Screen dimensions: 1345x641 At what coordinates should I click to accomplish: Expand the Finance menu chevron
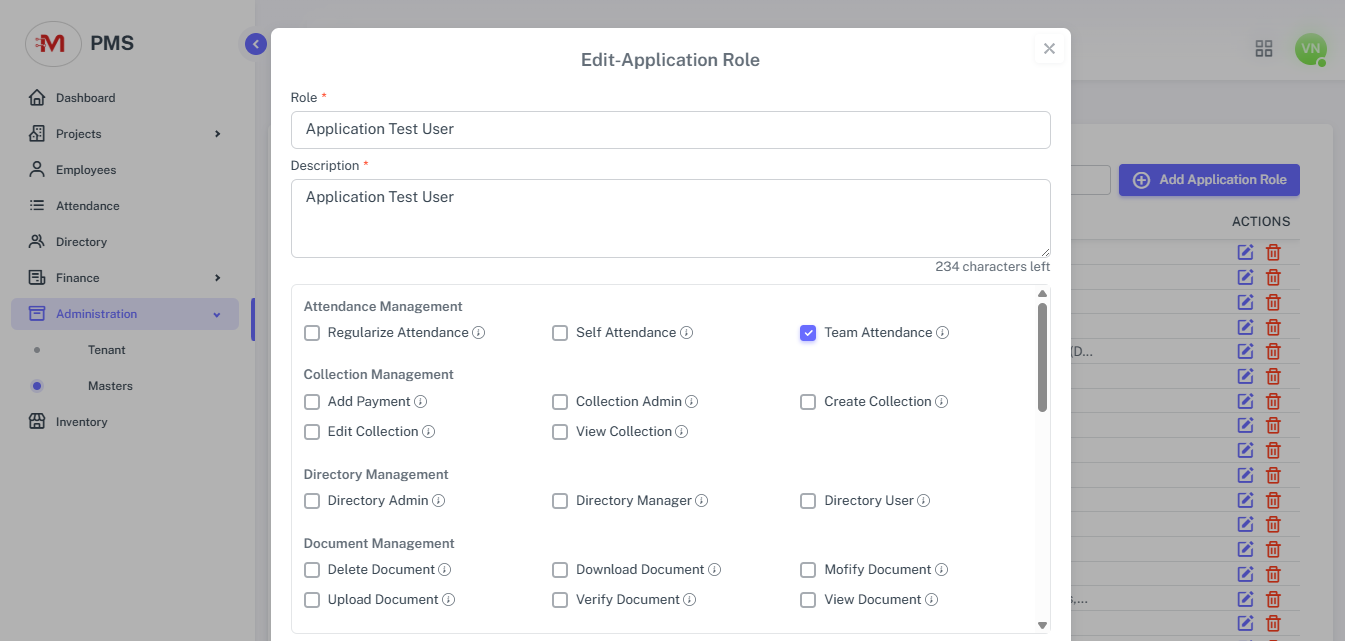(217, 278)
